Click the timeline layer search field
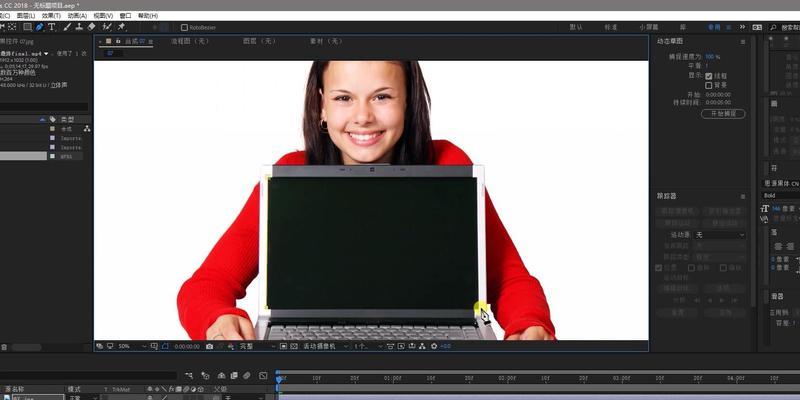Screen dimensions: 800x400 click(x=88, y=376)
